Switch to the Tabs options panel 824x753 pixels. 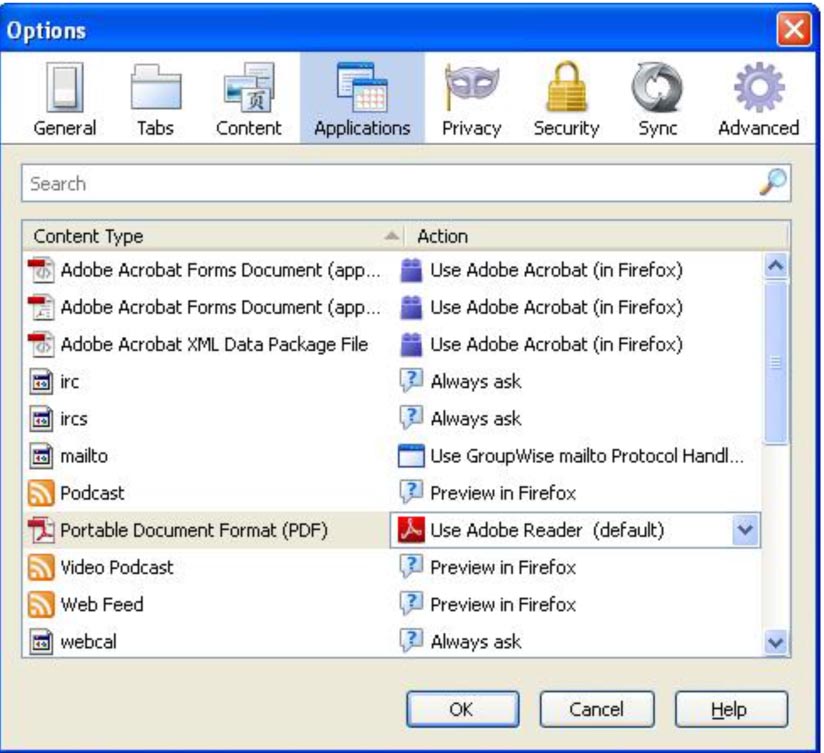155,99
